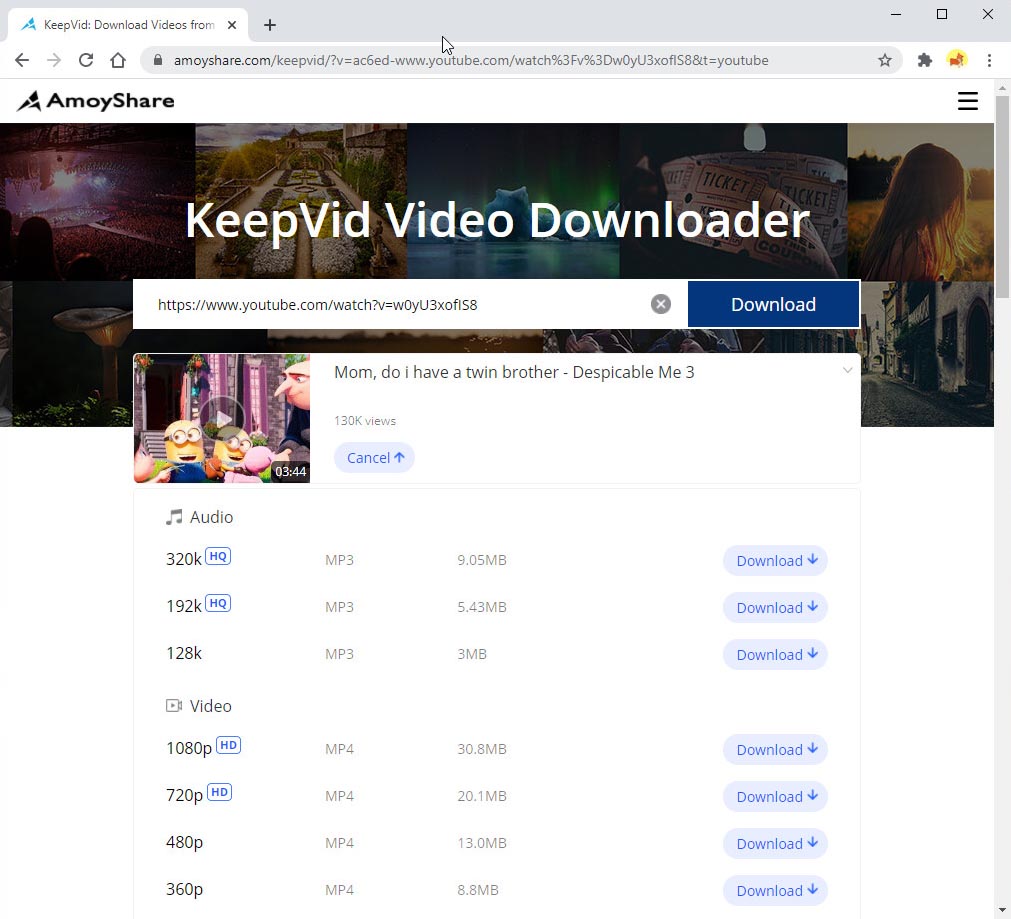1011x919 pixels.
Task: Download the 480p MP4 video
Action: [775, 844]
